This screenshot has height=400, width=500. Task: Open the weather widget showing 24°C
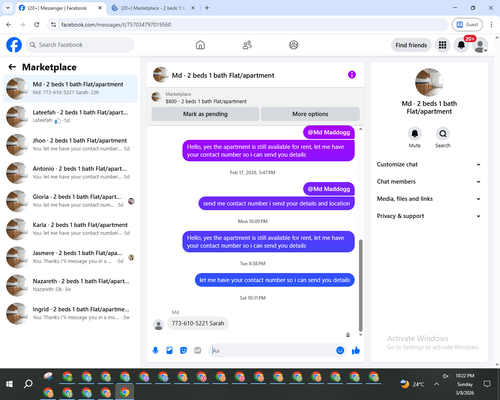tap(412, 384)
